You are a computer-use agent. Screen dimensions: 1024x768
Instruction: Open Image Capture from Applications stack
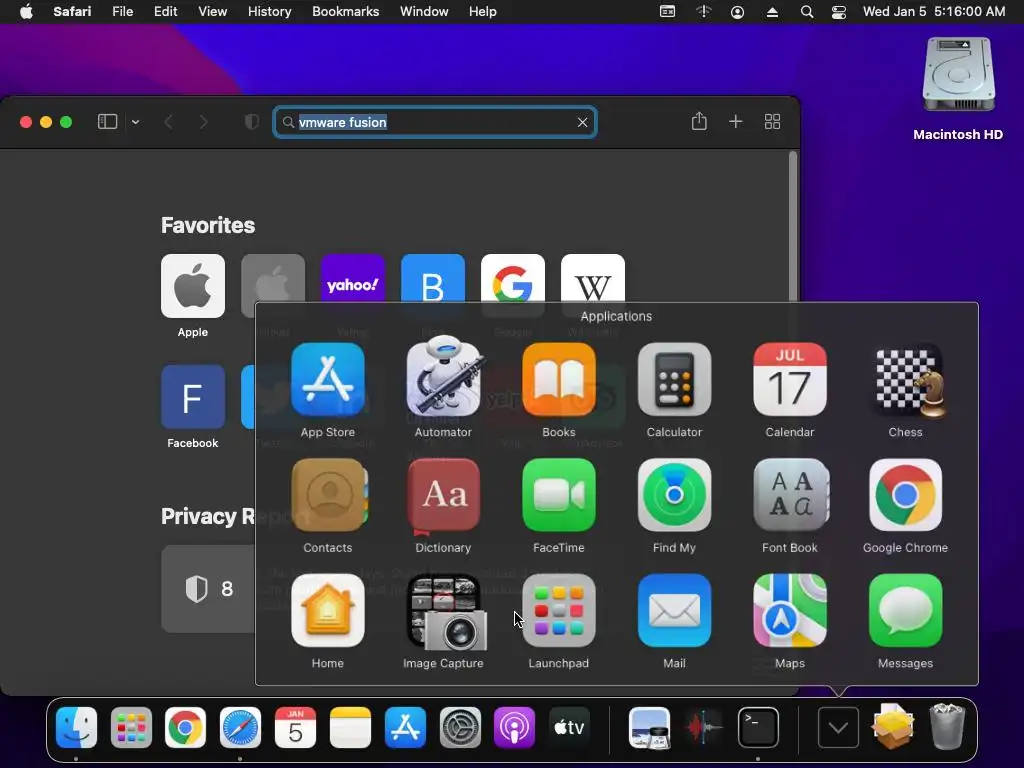tap(446, 613)
